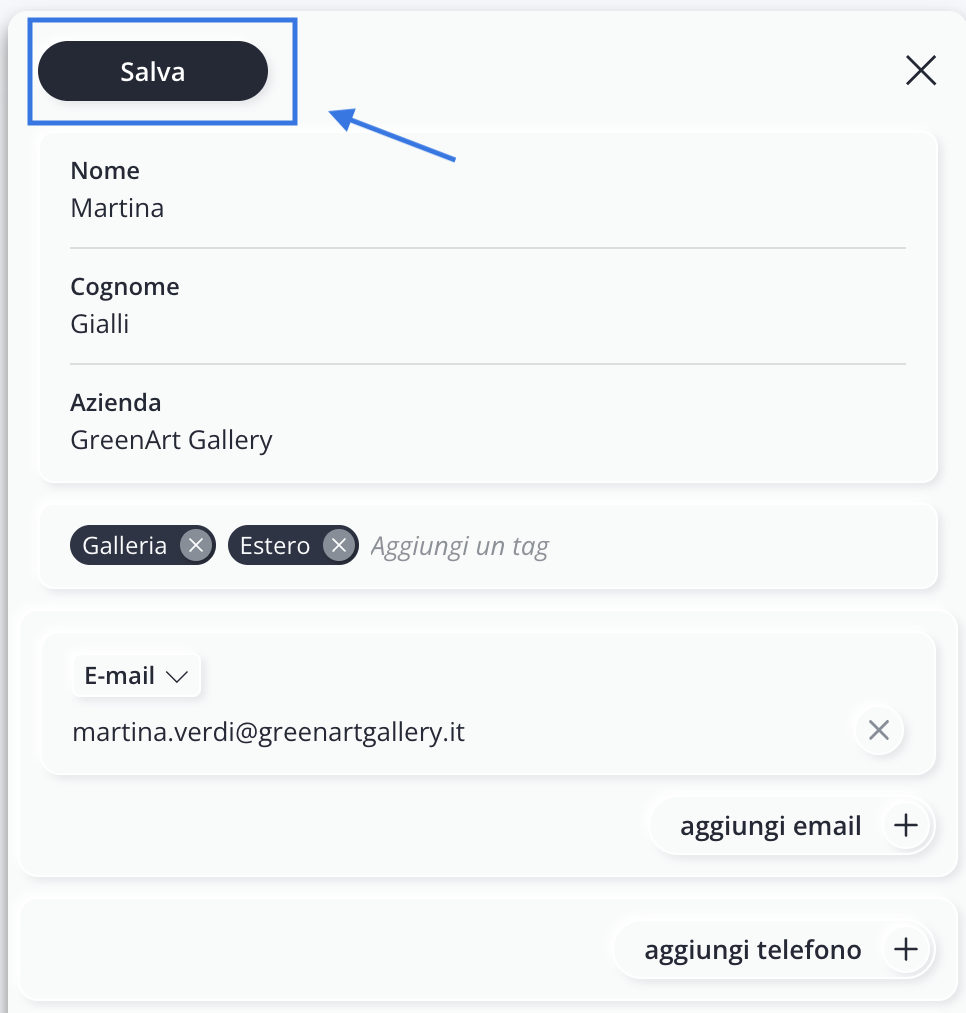Click the aggiungi telefono text
Viewport: 966px width, 1013px height.
[753, 950]
